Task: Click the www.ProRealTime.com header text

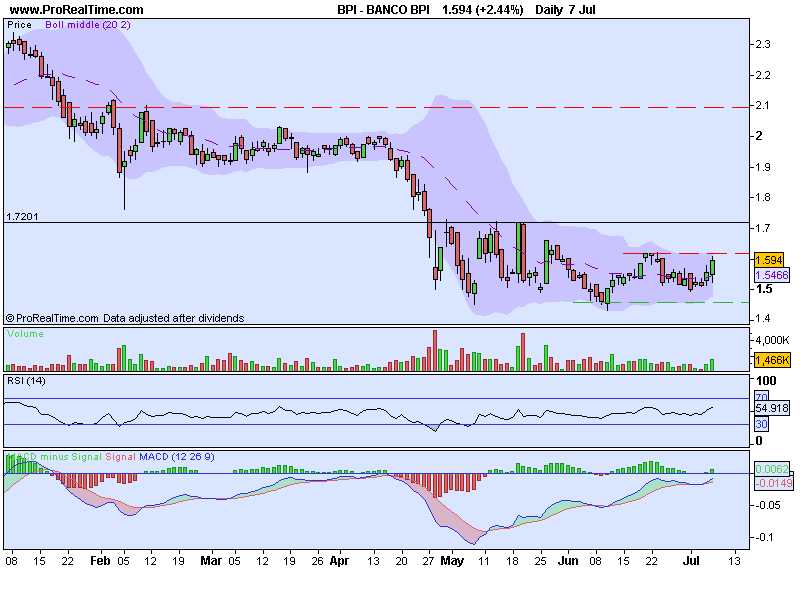Action: (x=77, y=10)
